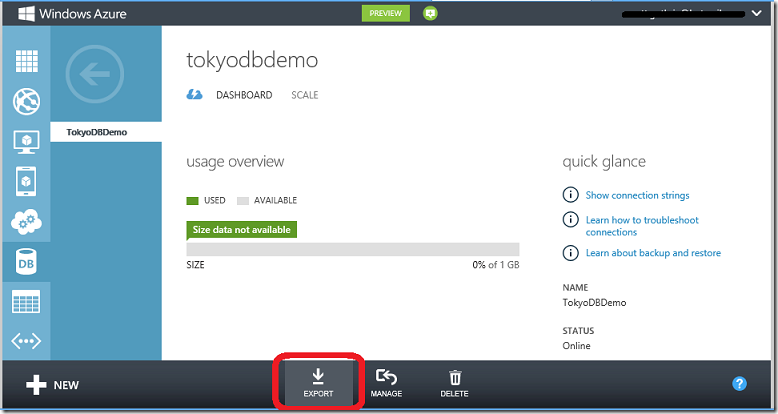Click the green USED legend swatch

point(193,201)
